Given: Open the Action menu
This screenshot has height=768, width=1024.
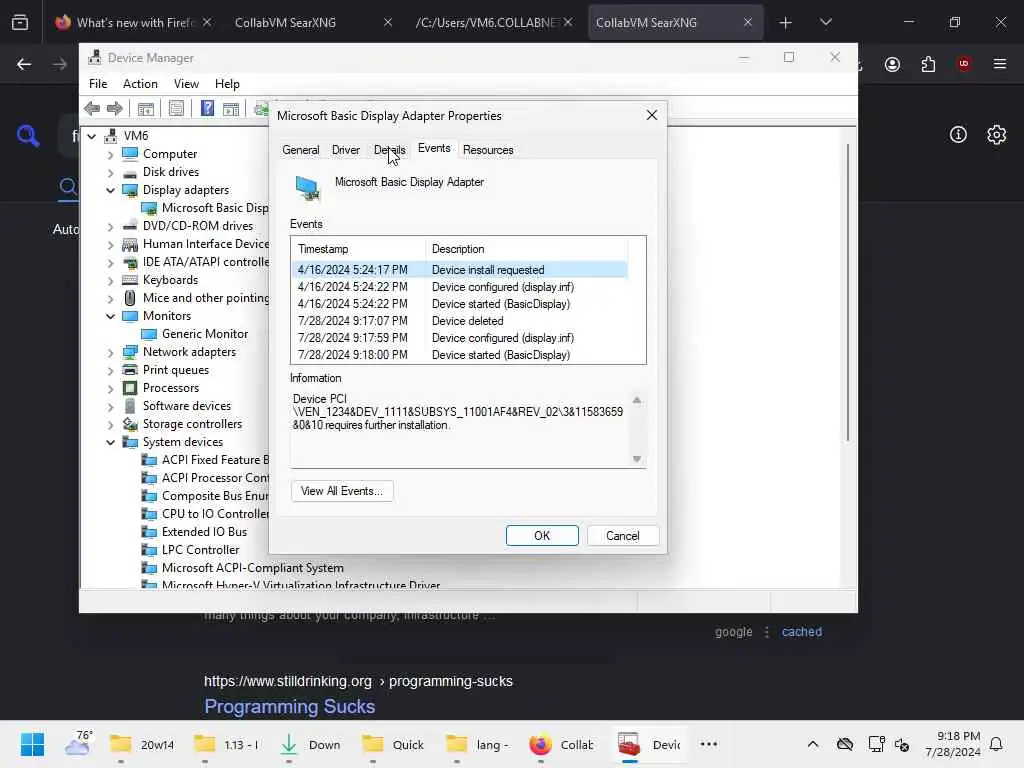Looking at the screenshot, I should click(140, 84).
